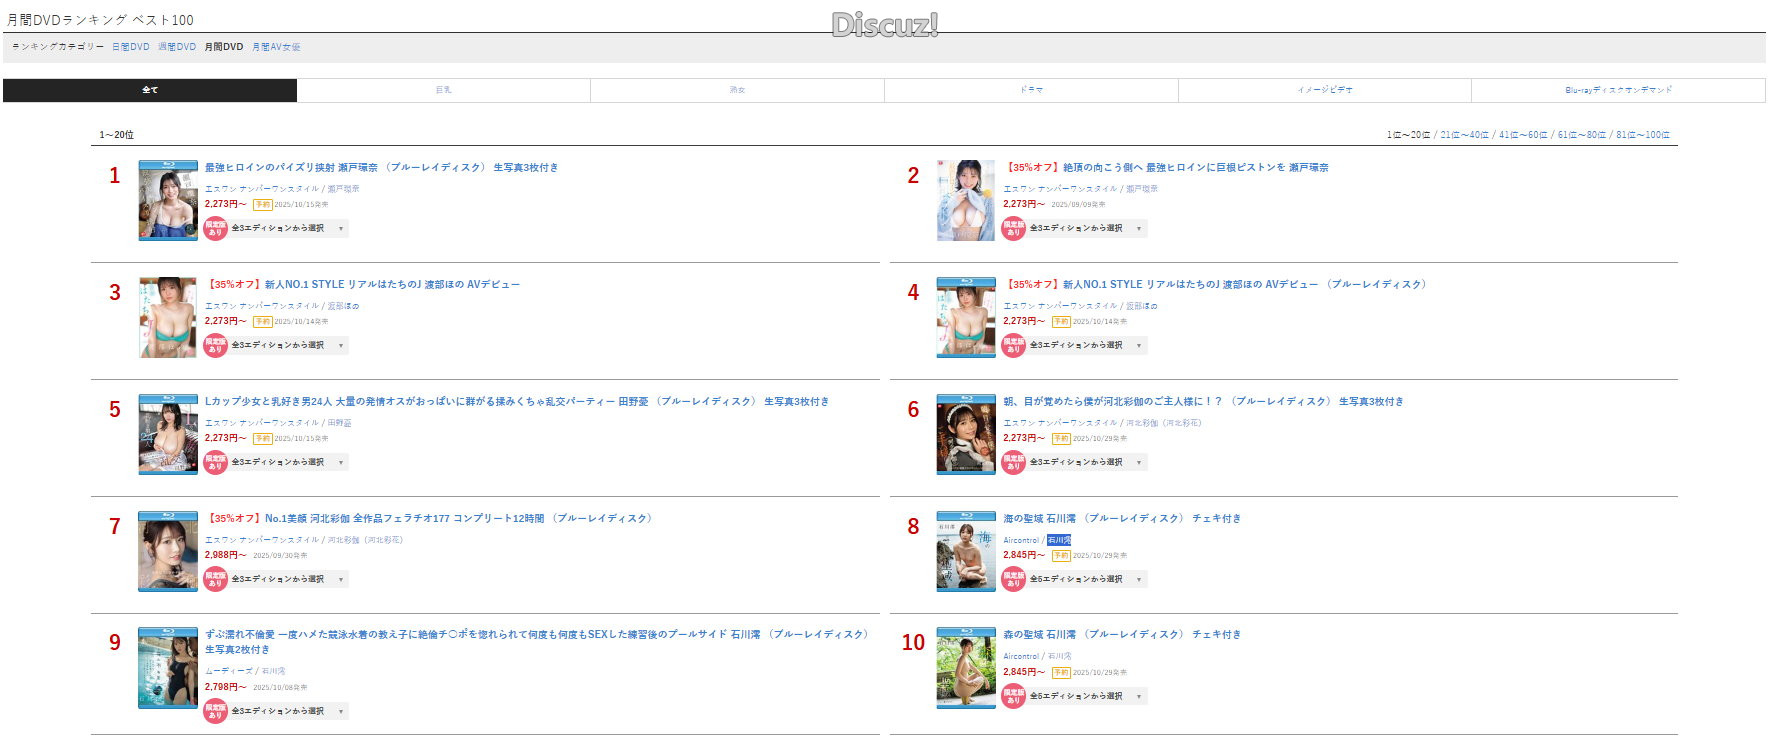
Task: Select the 全て category tab
Action: tap(150, 90)
